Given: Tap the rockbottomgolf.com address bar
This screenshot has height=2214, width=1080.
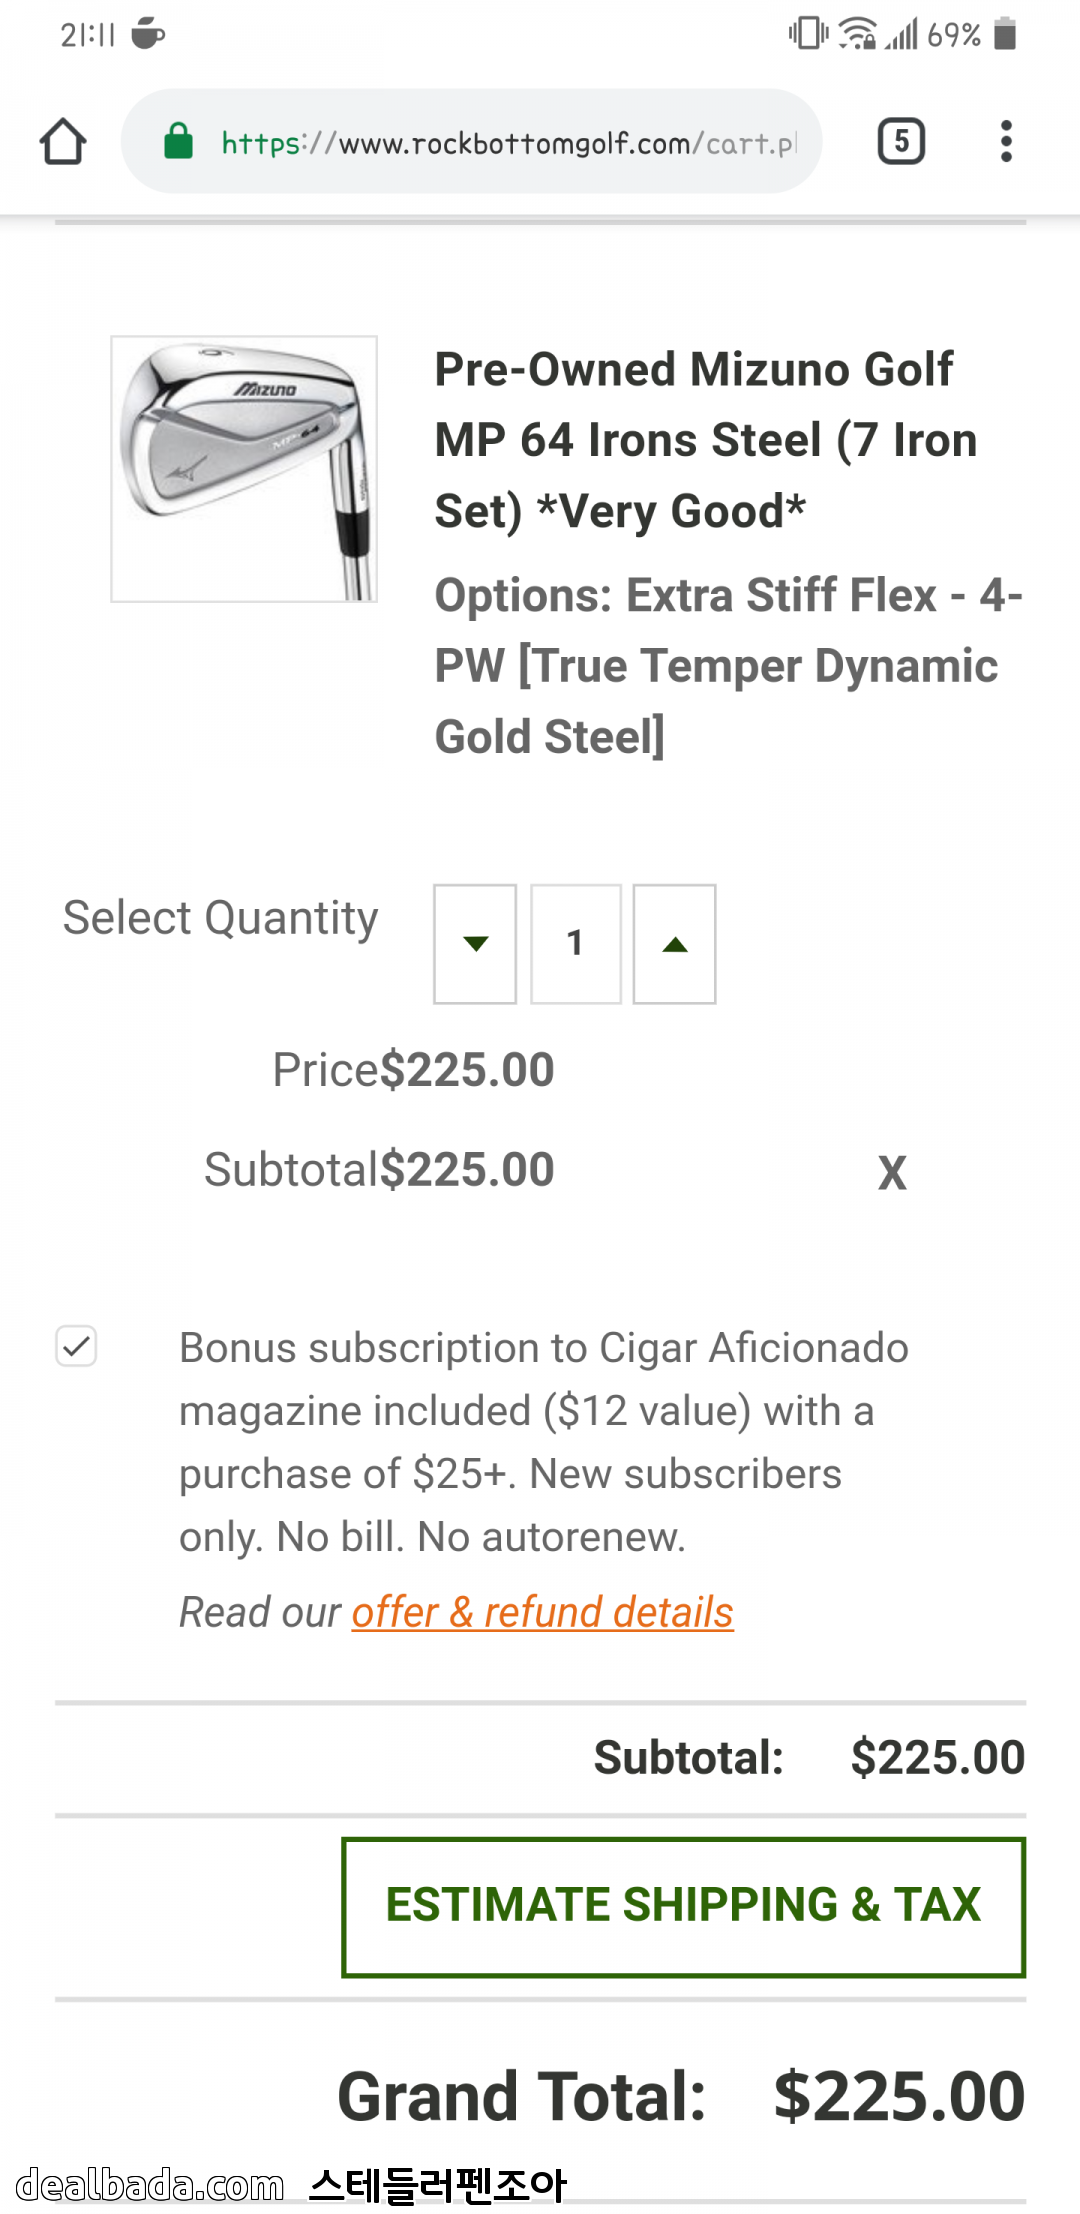Looking at the screenshot, I should pyautogui.click(x=510, y=142).
